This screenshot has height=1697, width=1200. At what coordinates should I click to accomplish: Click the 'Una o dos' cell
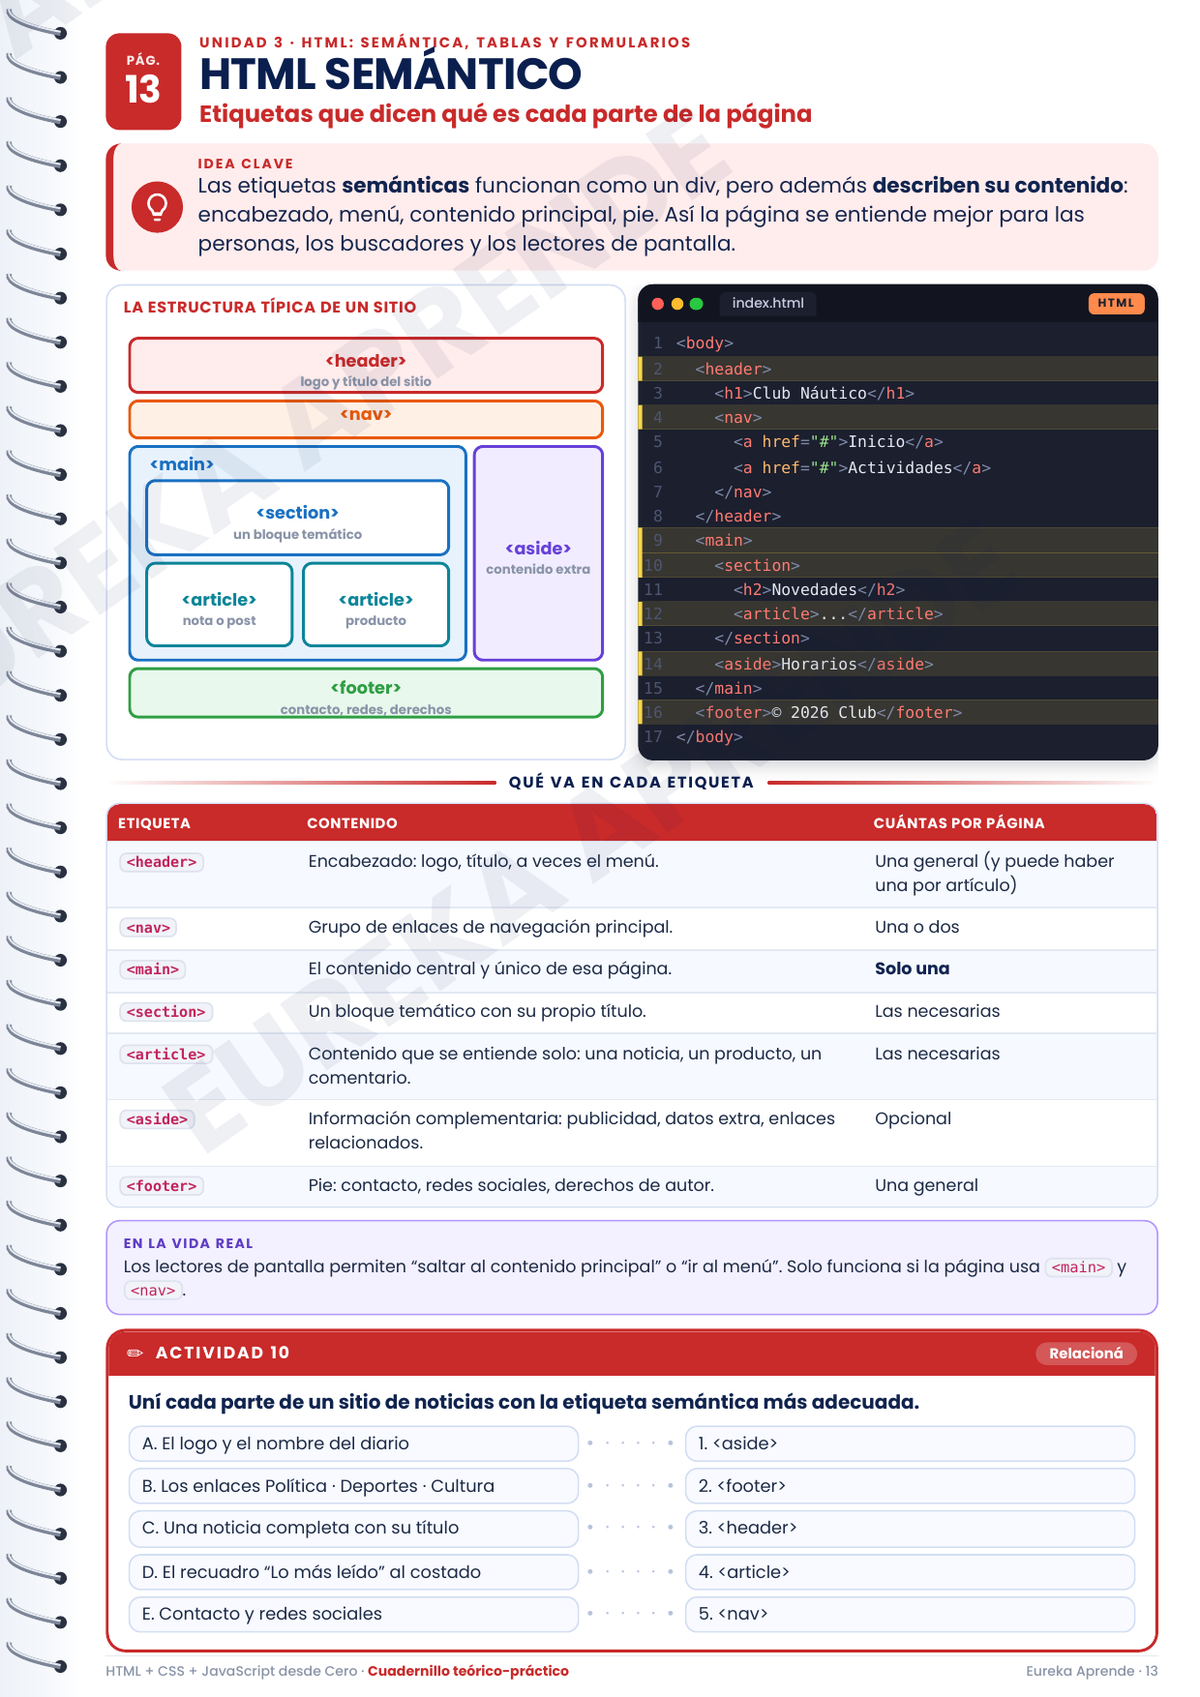pos(917,927)
